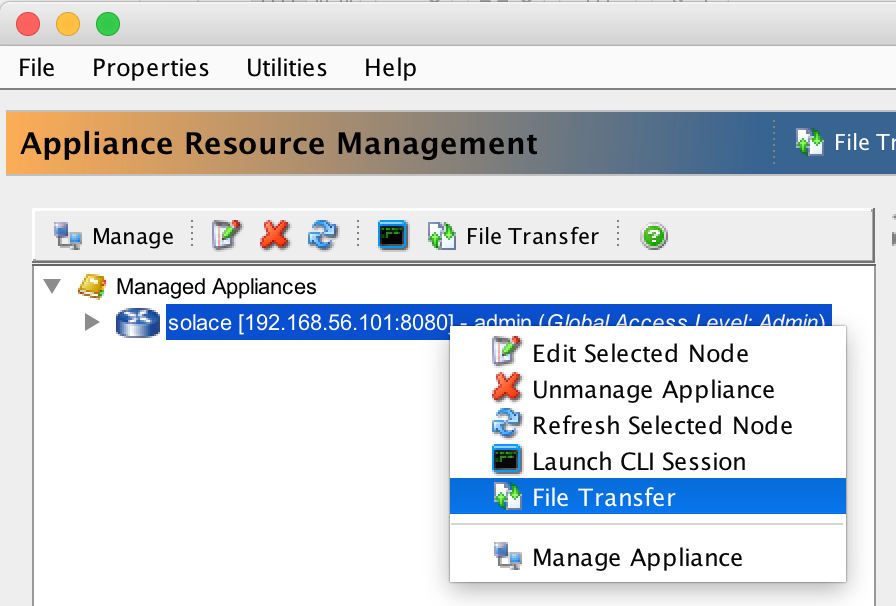Choose Manage Appliance in context menu
Image resolution: width=896 pixels, height=606 pixels.
[648, 557]
